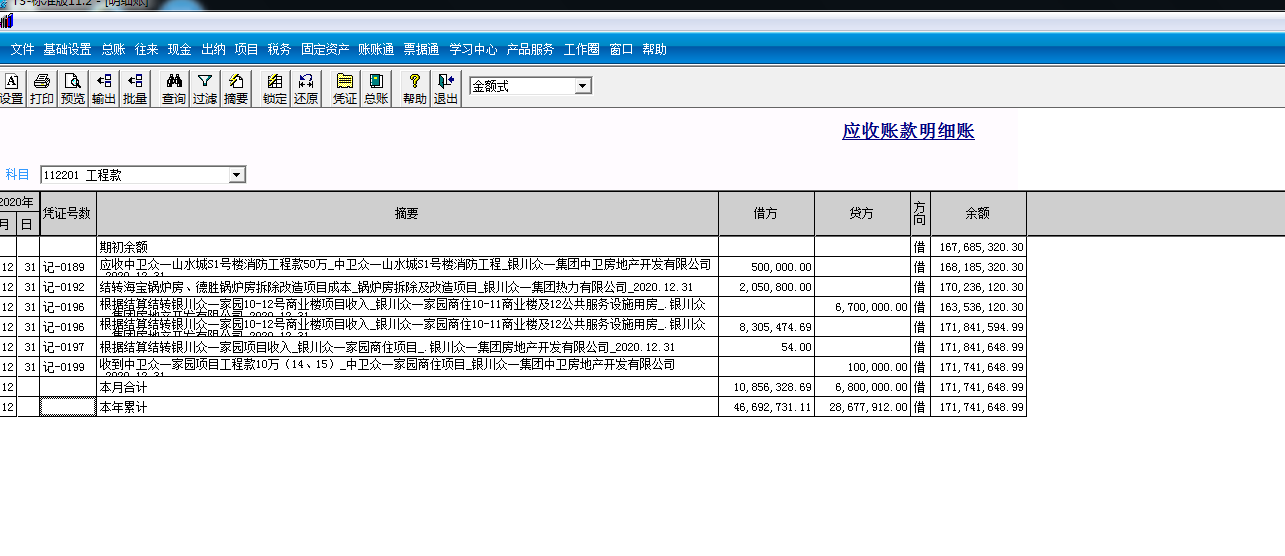Viewport: 1285px width, 556px height.
Task: Open the 总账 menu in menu bar
Action: coord(113,49)
